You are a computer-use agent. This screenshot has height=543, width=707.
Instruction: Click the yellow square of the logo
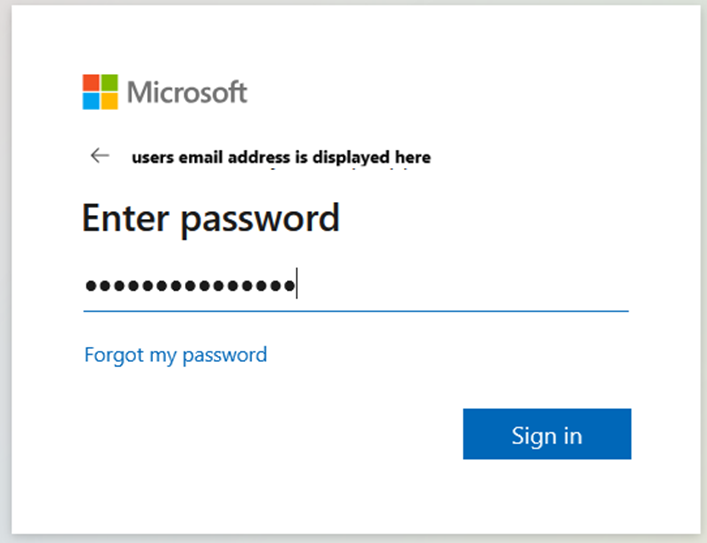pos(109,101)
